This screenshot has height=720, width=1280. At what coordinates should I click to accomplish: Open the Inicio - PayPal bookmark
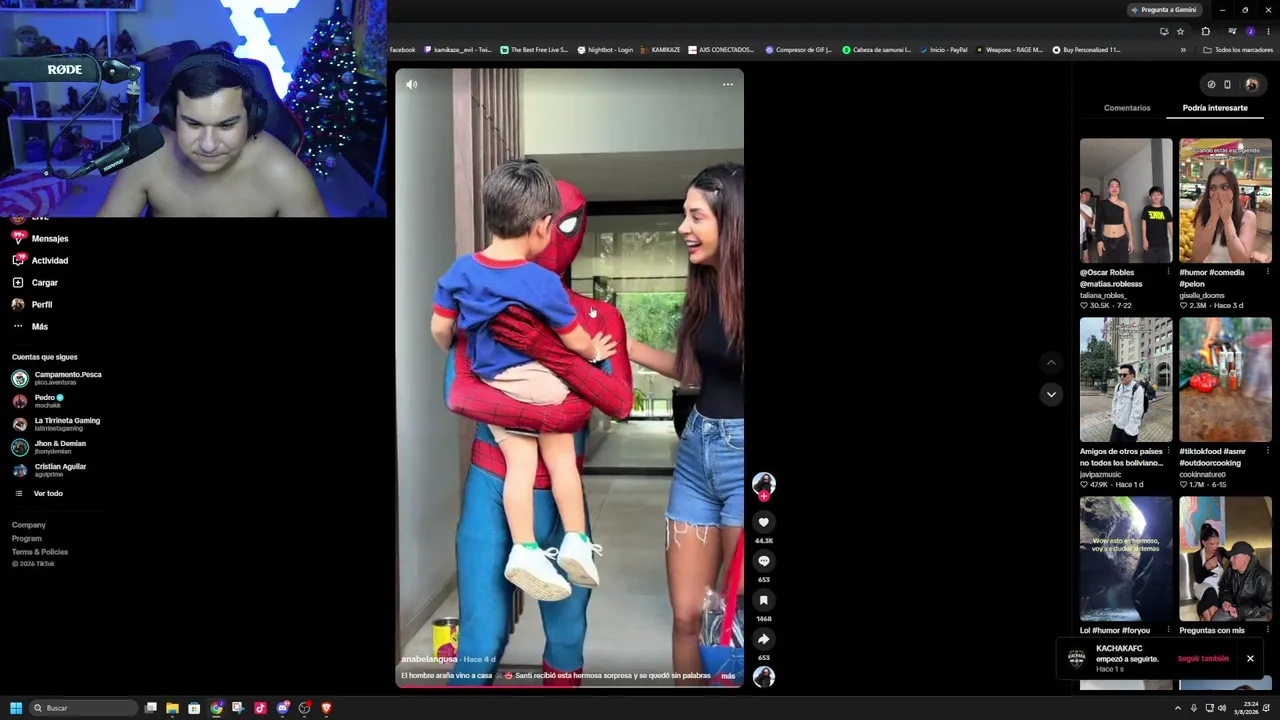pyautogui.click(x=943, y=50)
